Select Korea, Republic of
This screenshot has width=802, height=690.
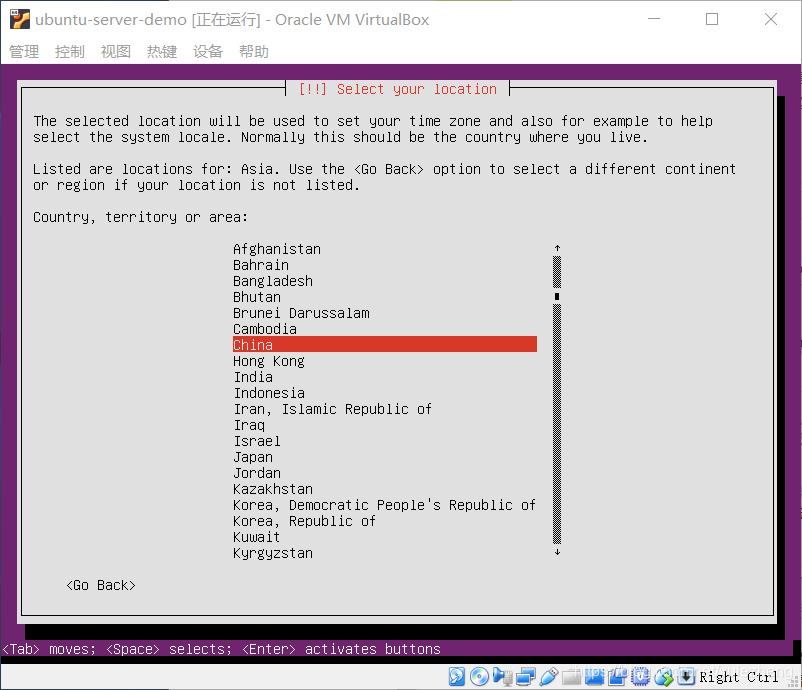click(304, 521)
